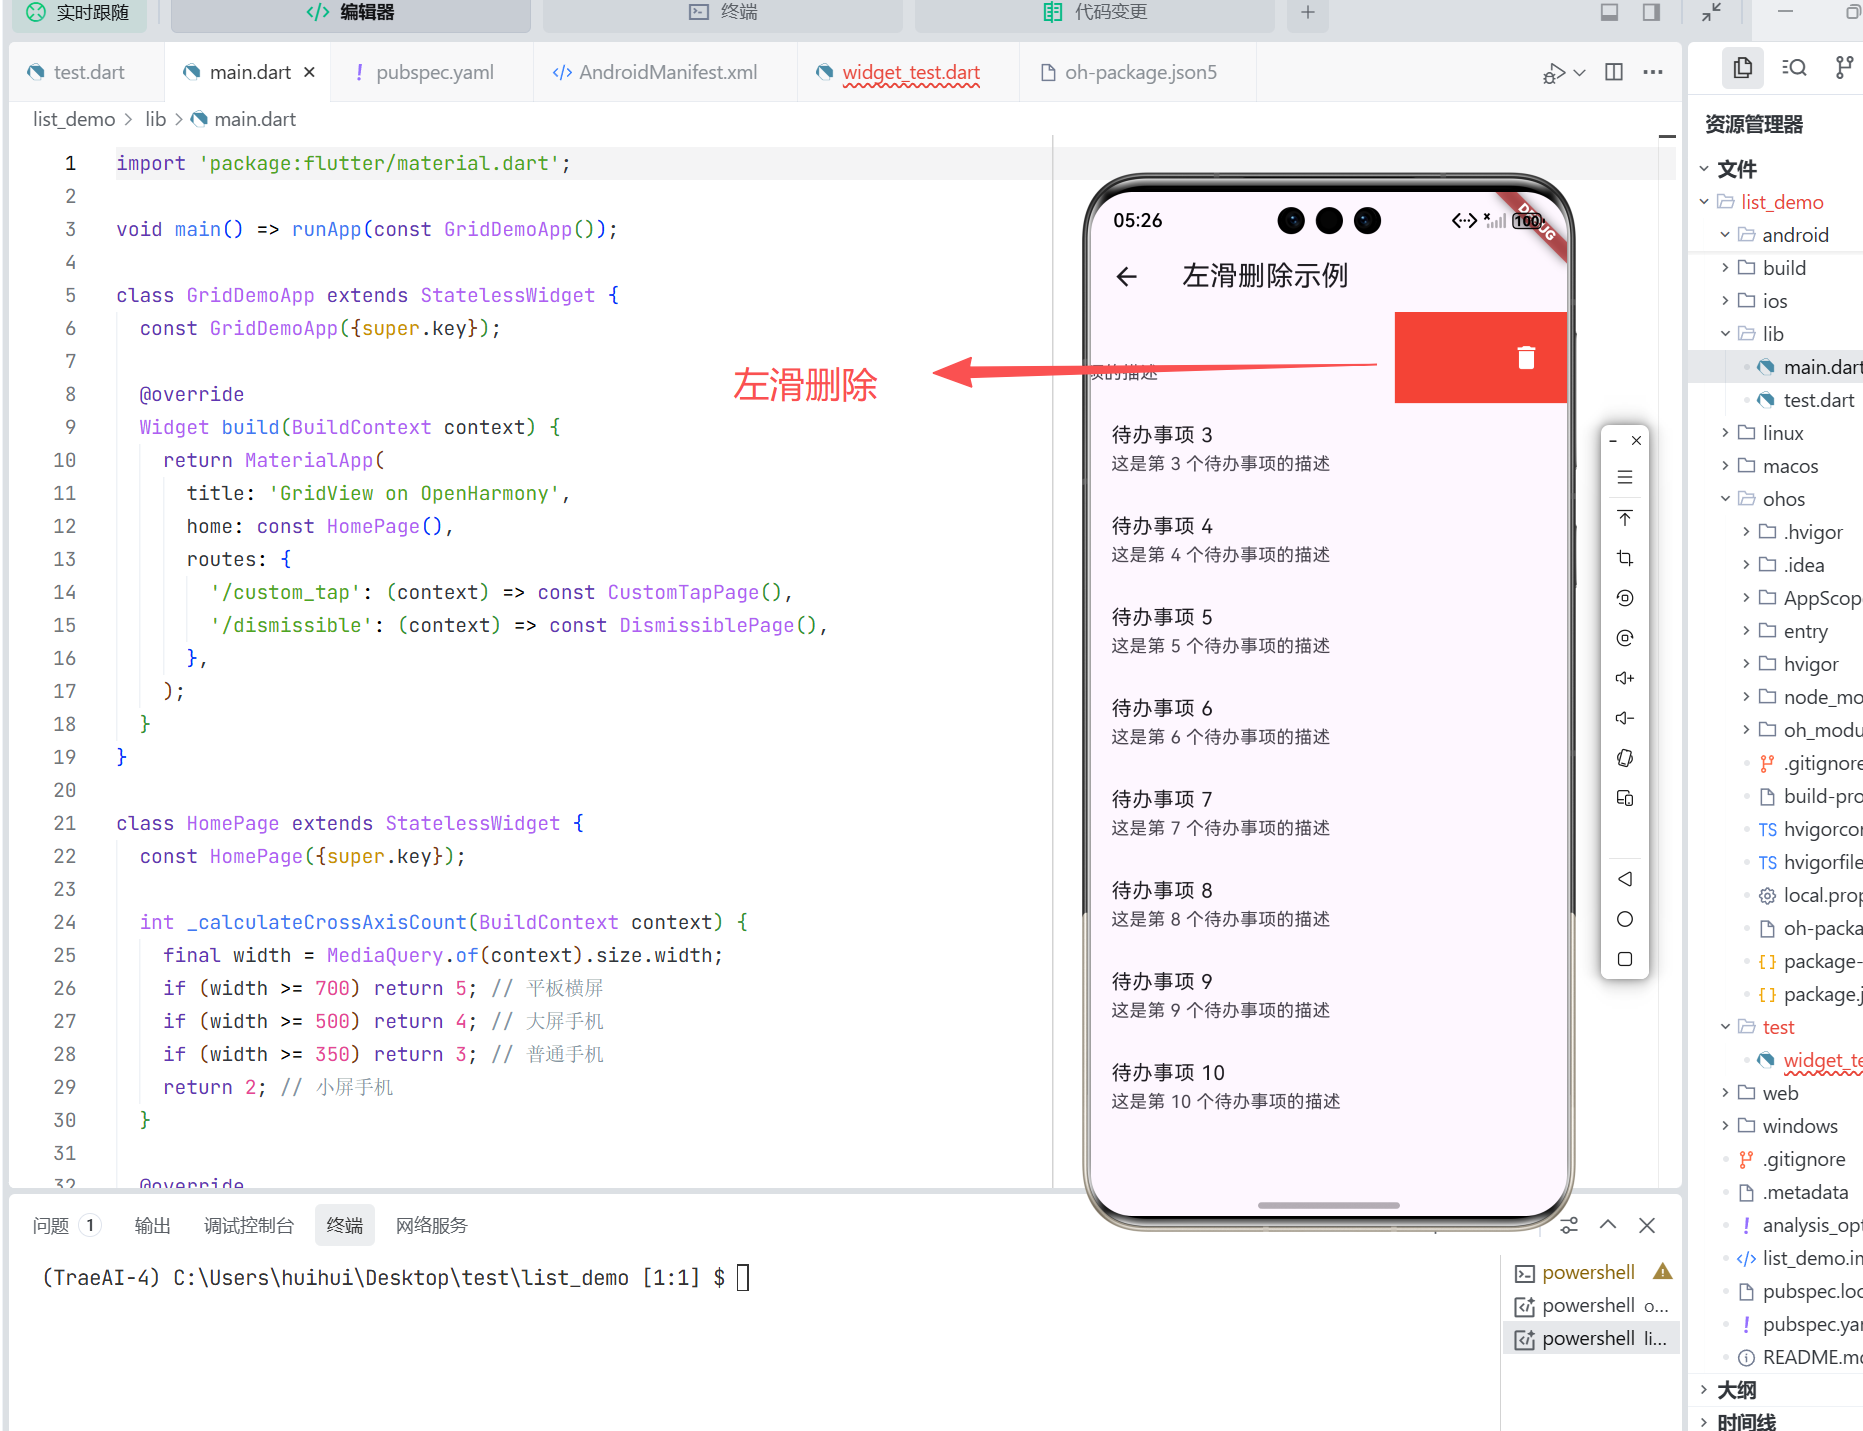Switch to the 网络服务 panel tab

431,1225
